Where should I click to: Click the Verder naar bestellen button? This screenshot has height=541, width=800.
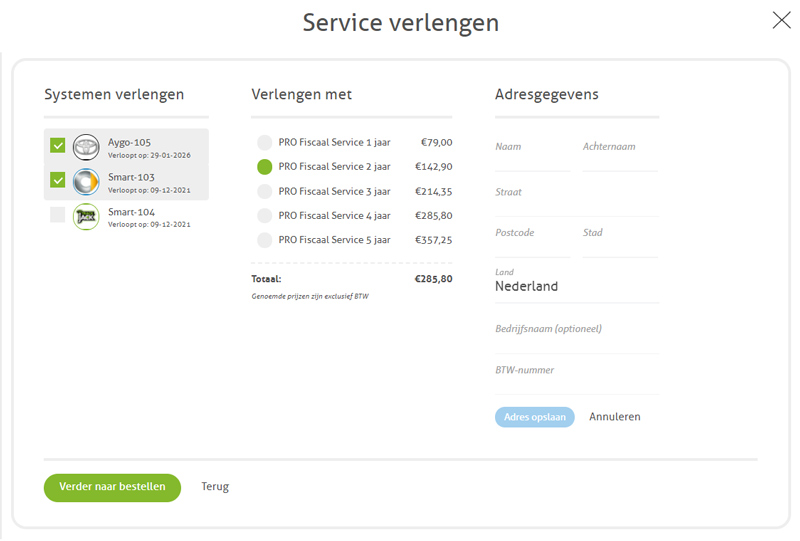coord(112,487)
